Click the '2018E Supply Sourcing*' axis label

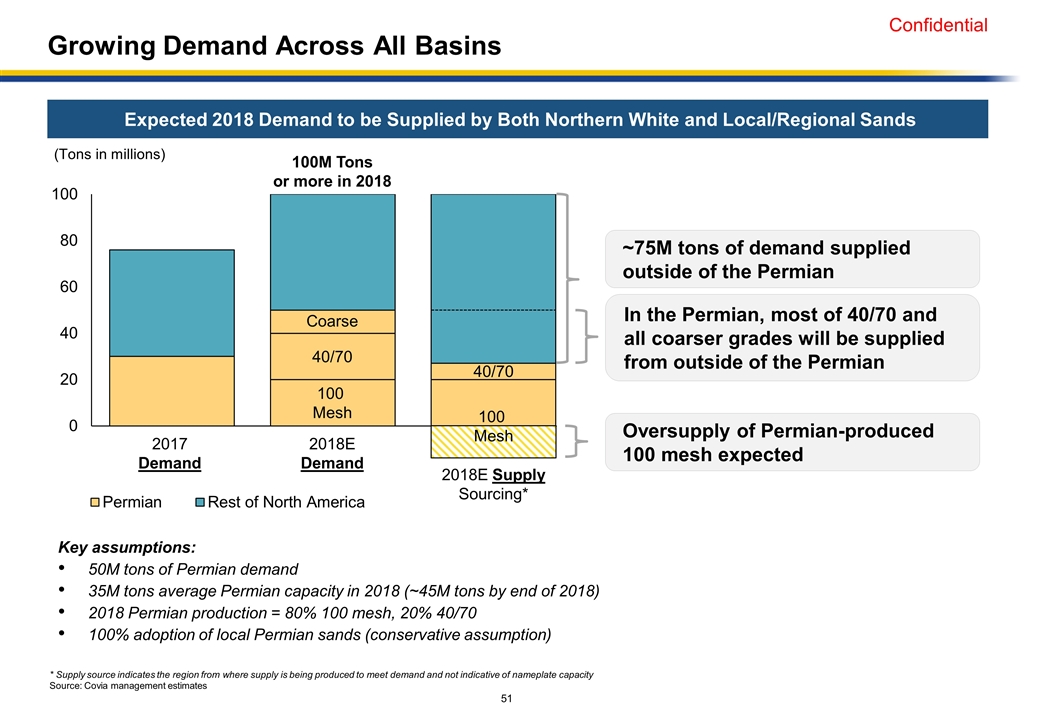pos(492,485)
